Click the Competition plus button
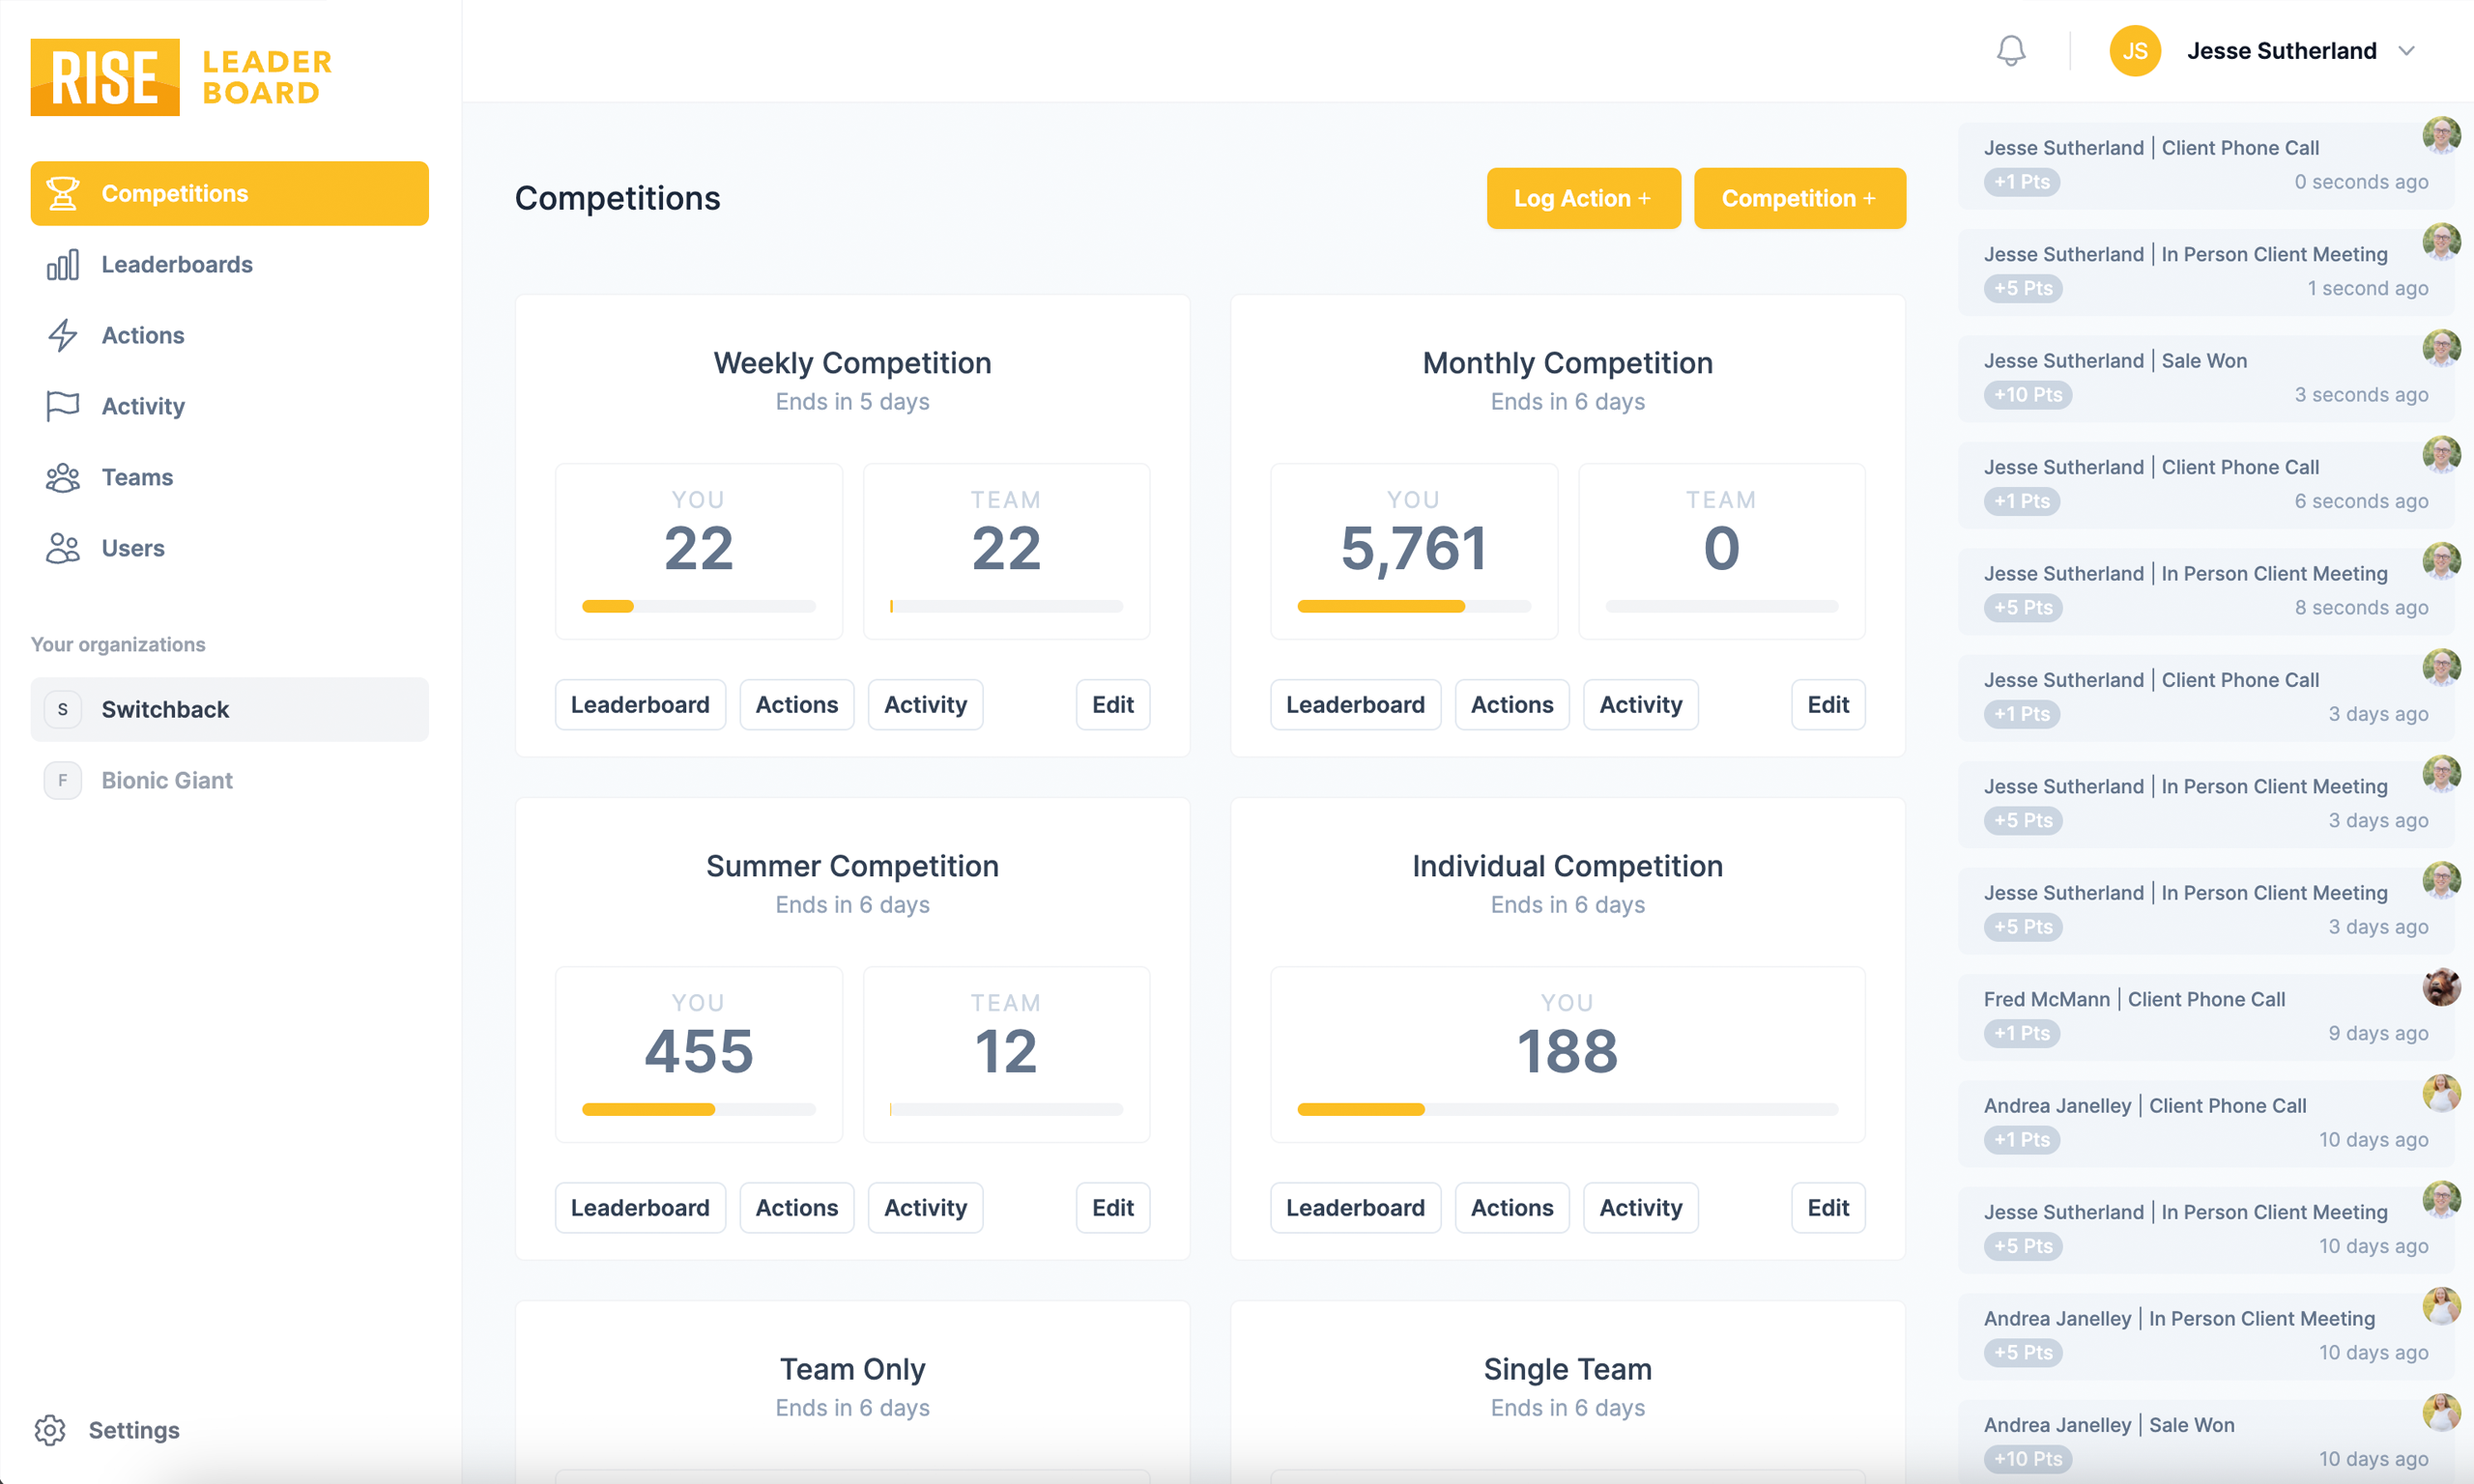 point(1798,198)
